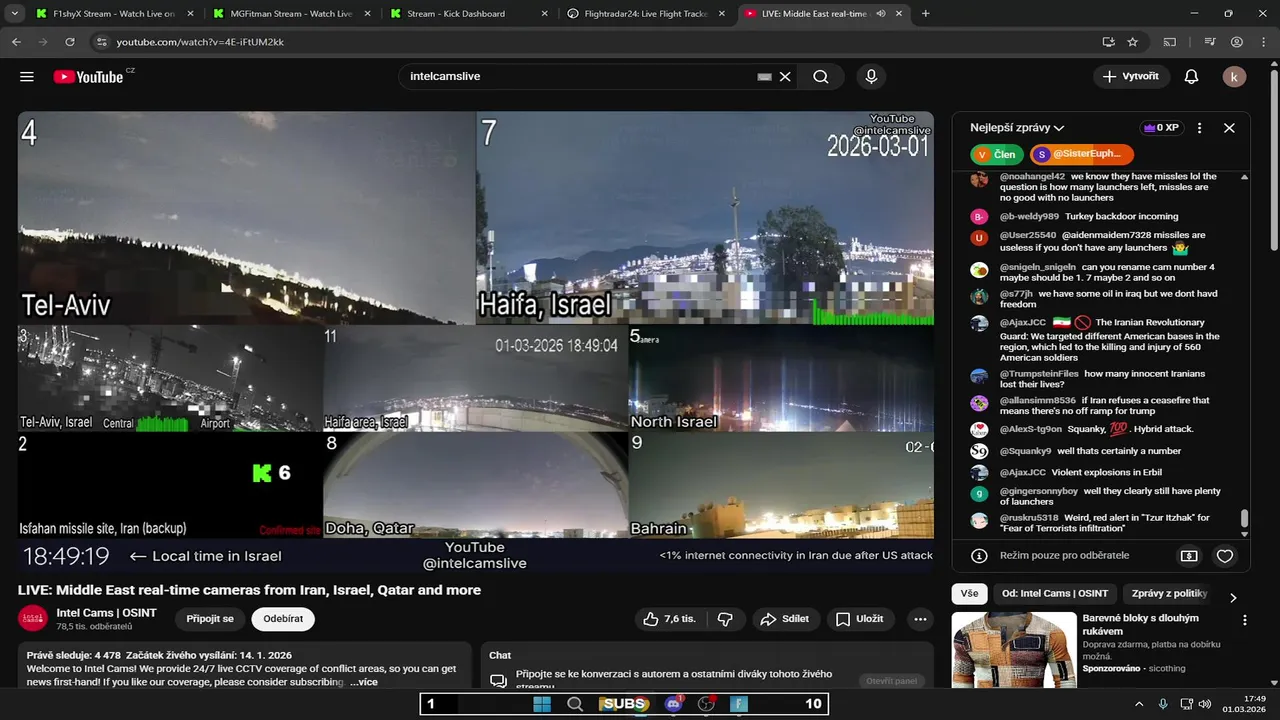
Task: Close the live chat panel
Action: coord(1229,128)
